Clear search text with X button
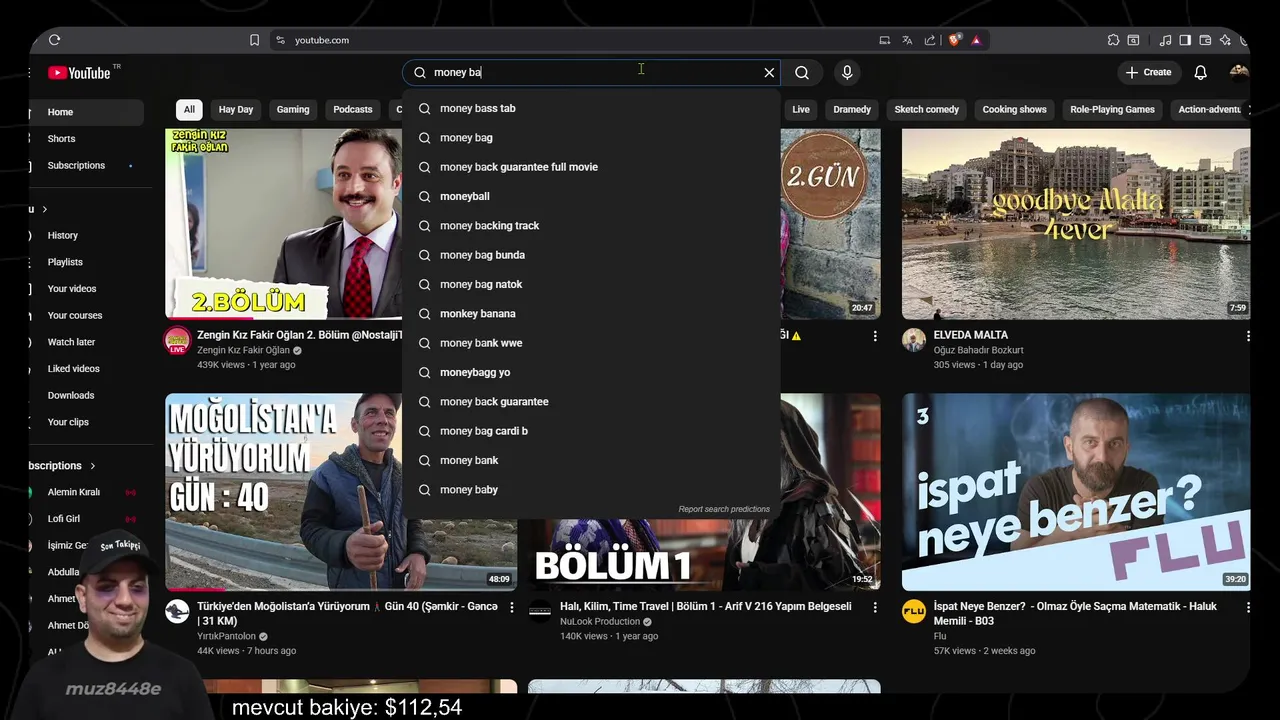The image size is (1280, 720). (x=769, y=72)
